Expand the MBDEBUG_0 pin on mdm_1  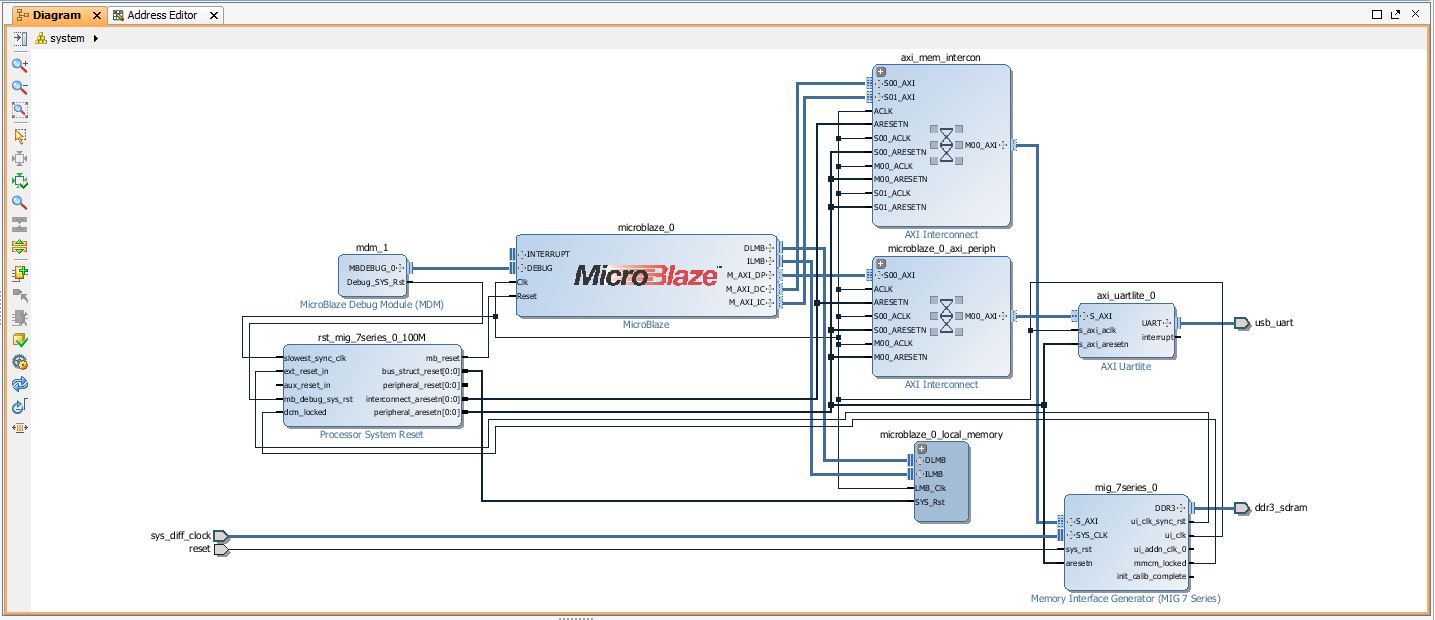pyautogui.click(x=401, y=268)
